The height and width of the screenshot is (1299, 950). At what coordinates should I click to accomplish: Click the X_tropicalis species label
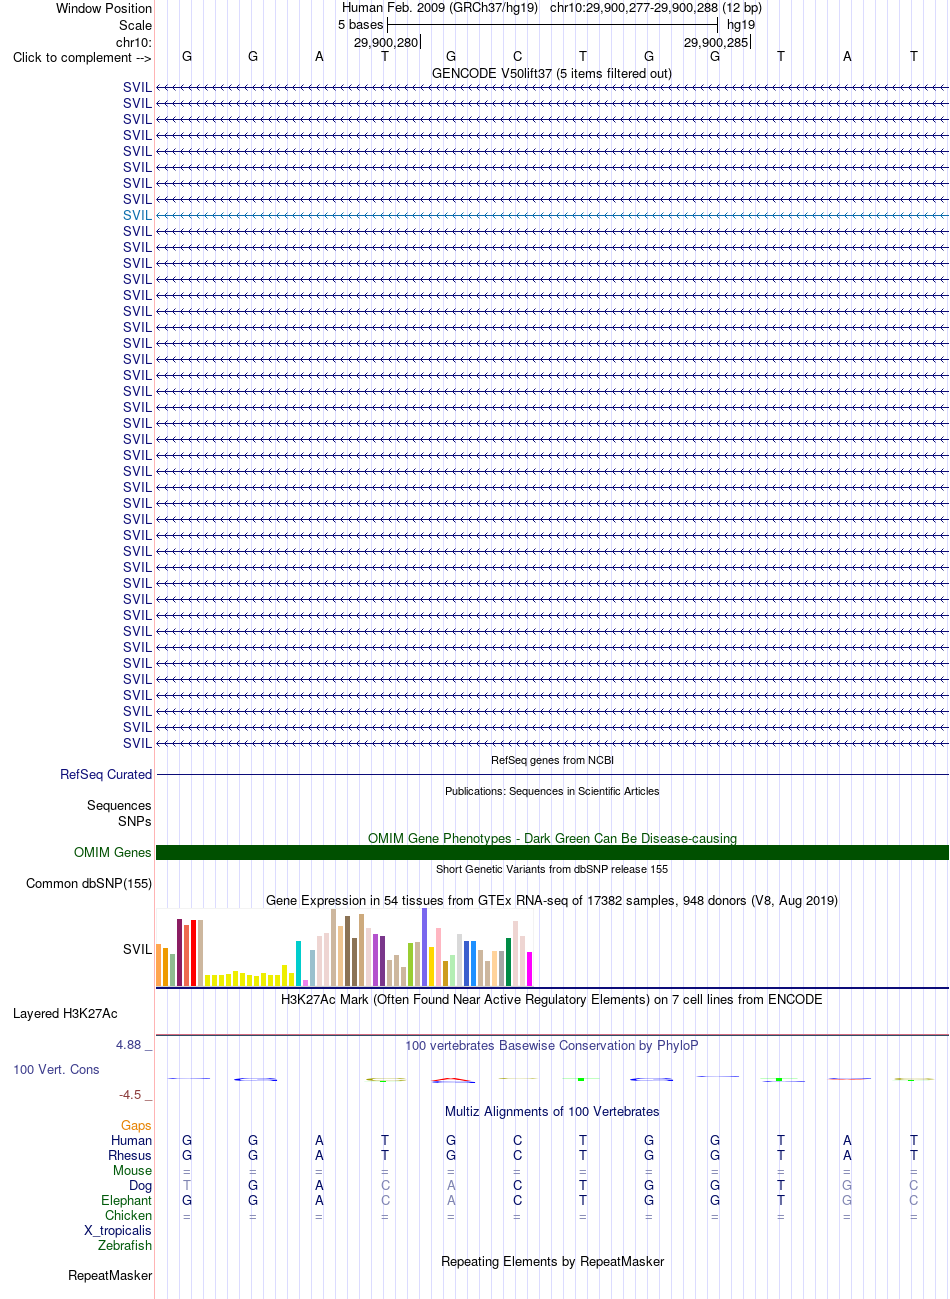click(x=118, y=1230)
